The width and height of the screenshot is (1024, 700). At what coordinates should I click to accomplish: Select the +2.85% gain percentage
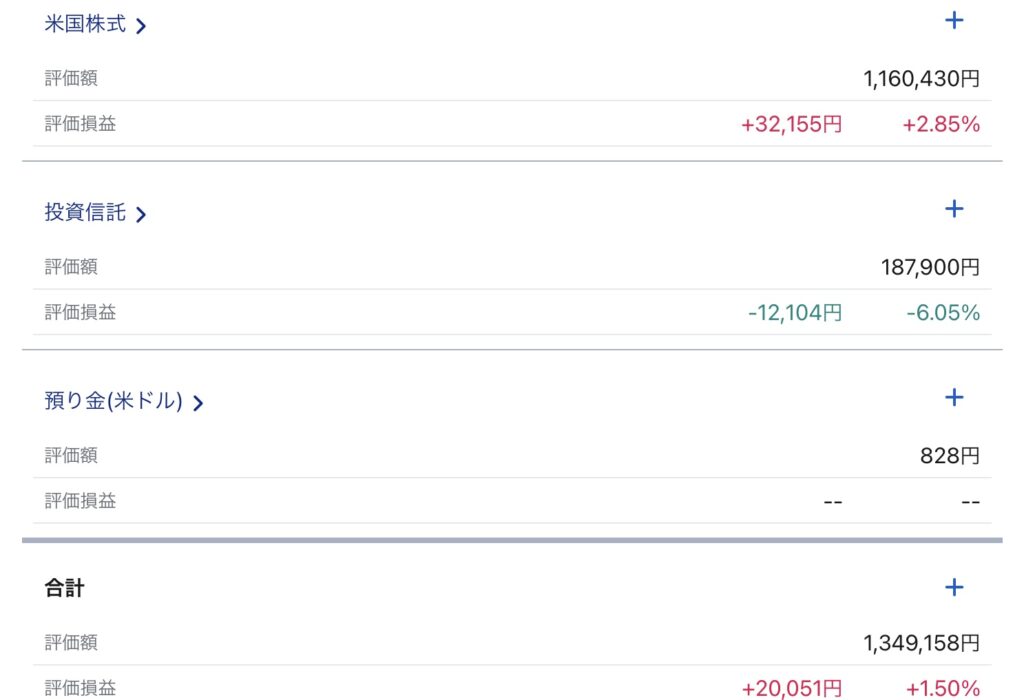pyautogui.click(x=941, y=124)
